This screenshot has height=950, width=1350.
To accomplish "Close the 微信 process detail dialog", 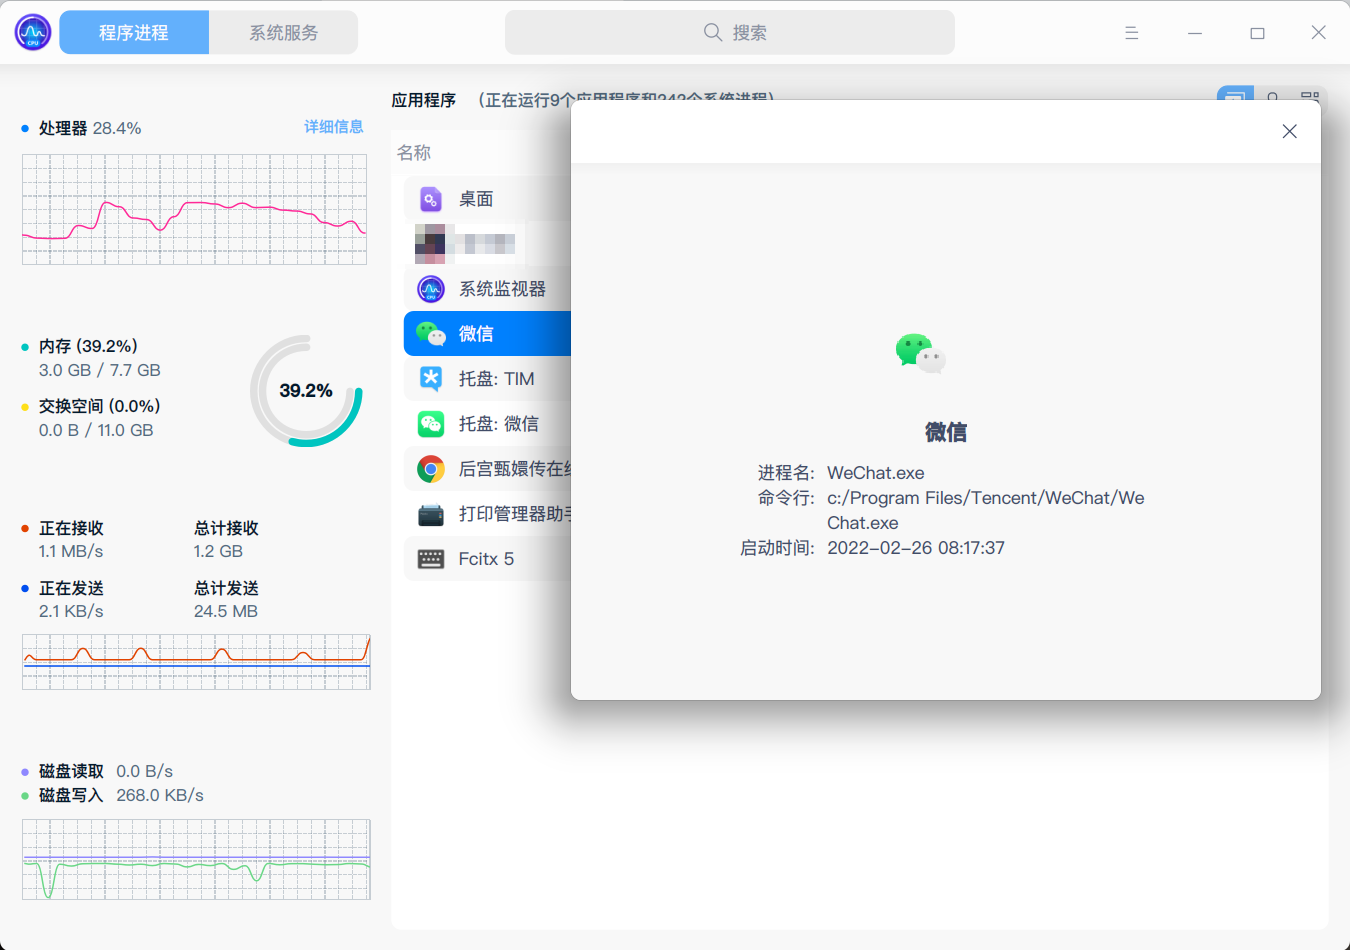I will pos(1289,131).
